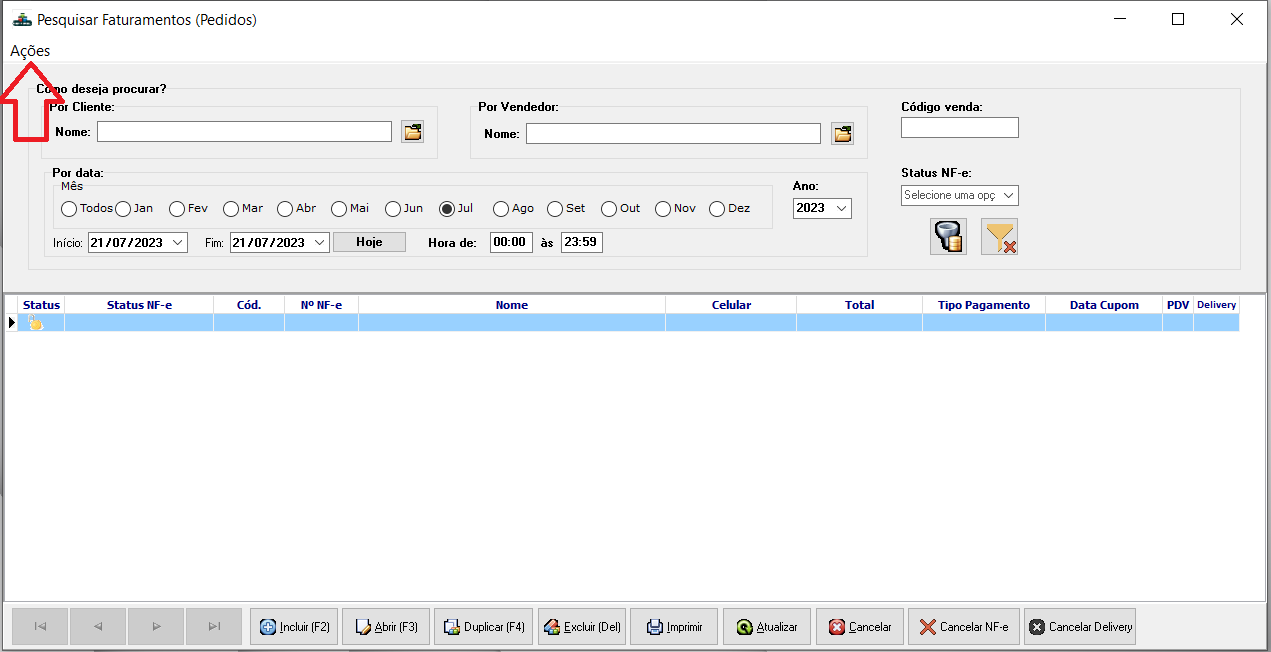This screenshot has height=652, width=1271.
Task: Open the Ações menu
Action: [30, 51]
